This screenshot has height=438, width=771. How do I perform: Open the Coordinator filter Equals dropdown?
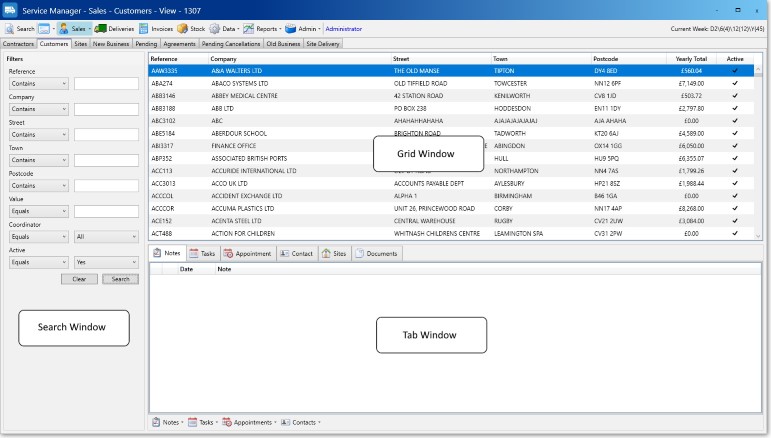tap(39, 237)
